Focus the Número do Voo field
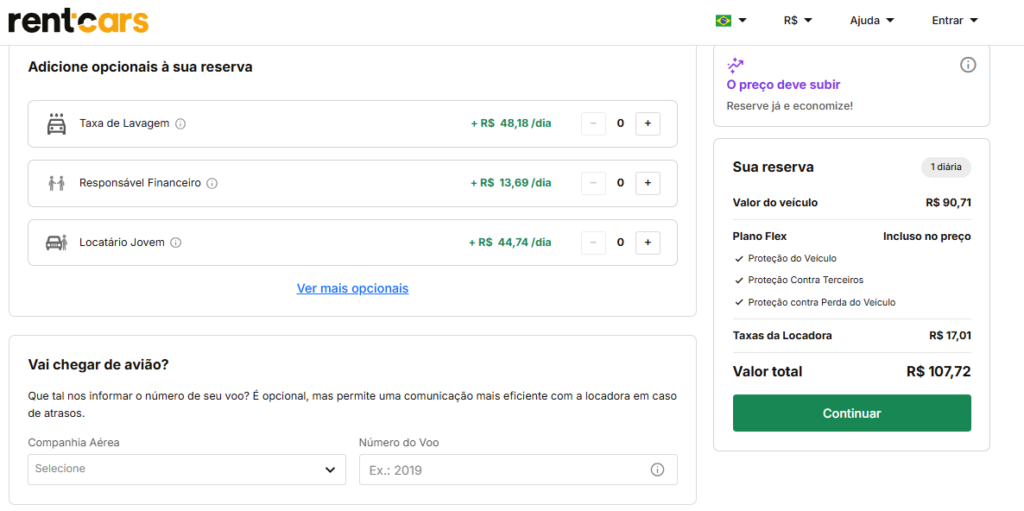 (519, 469)
